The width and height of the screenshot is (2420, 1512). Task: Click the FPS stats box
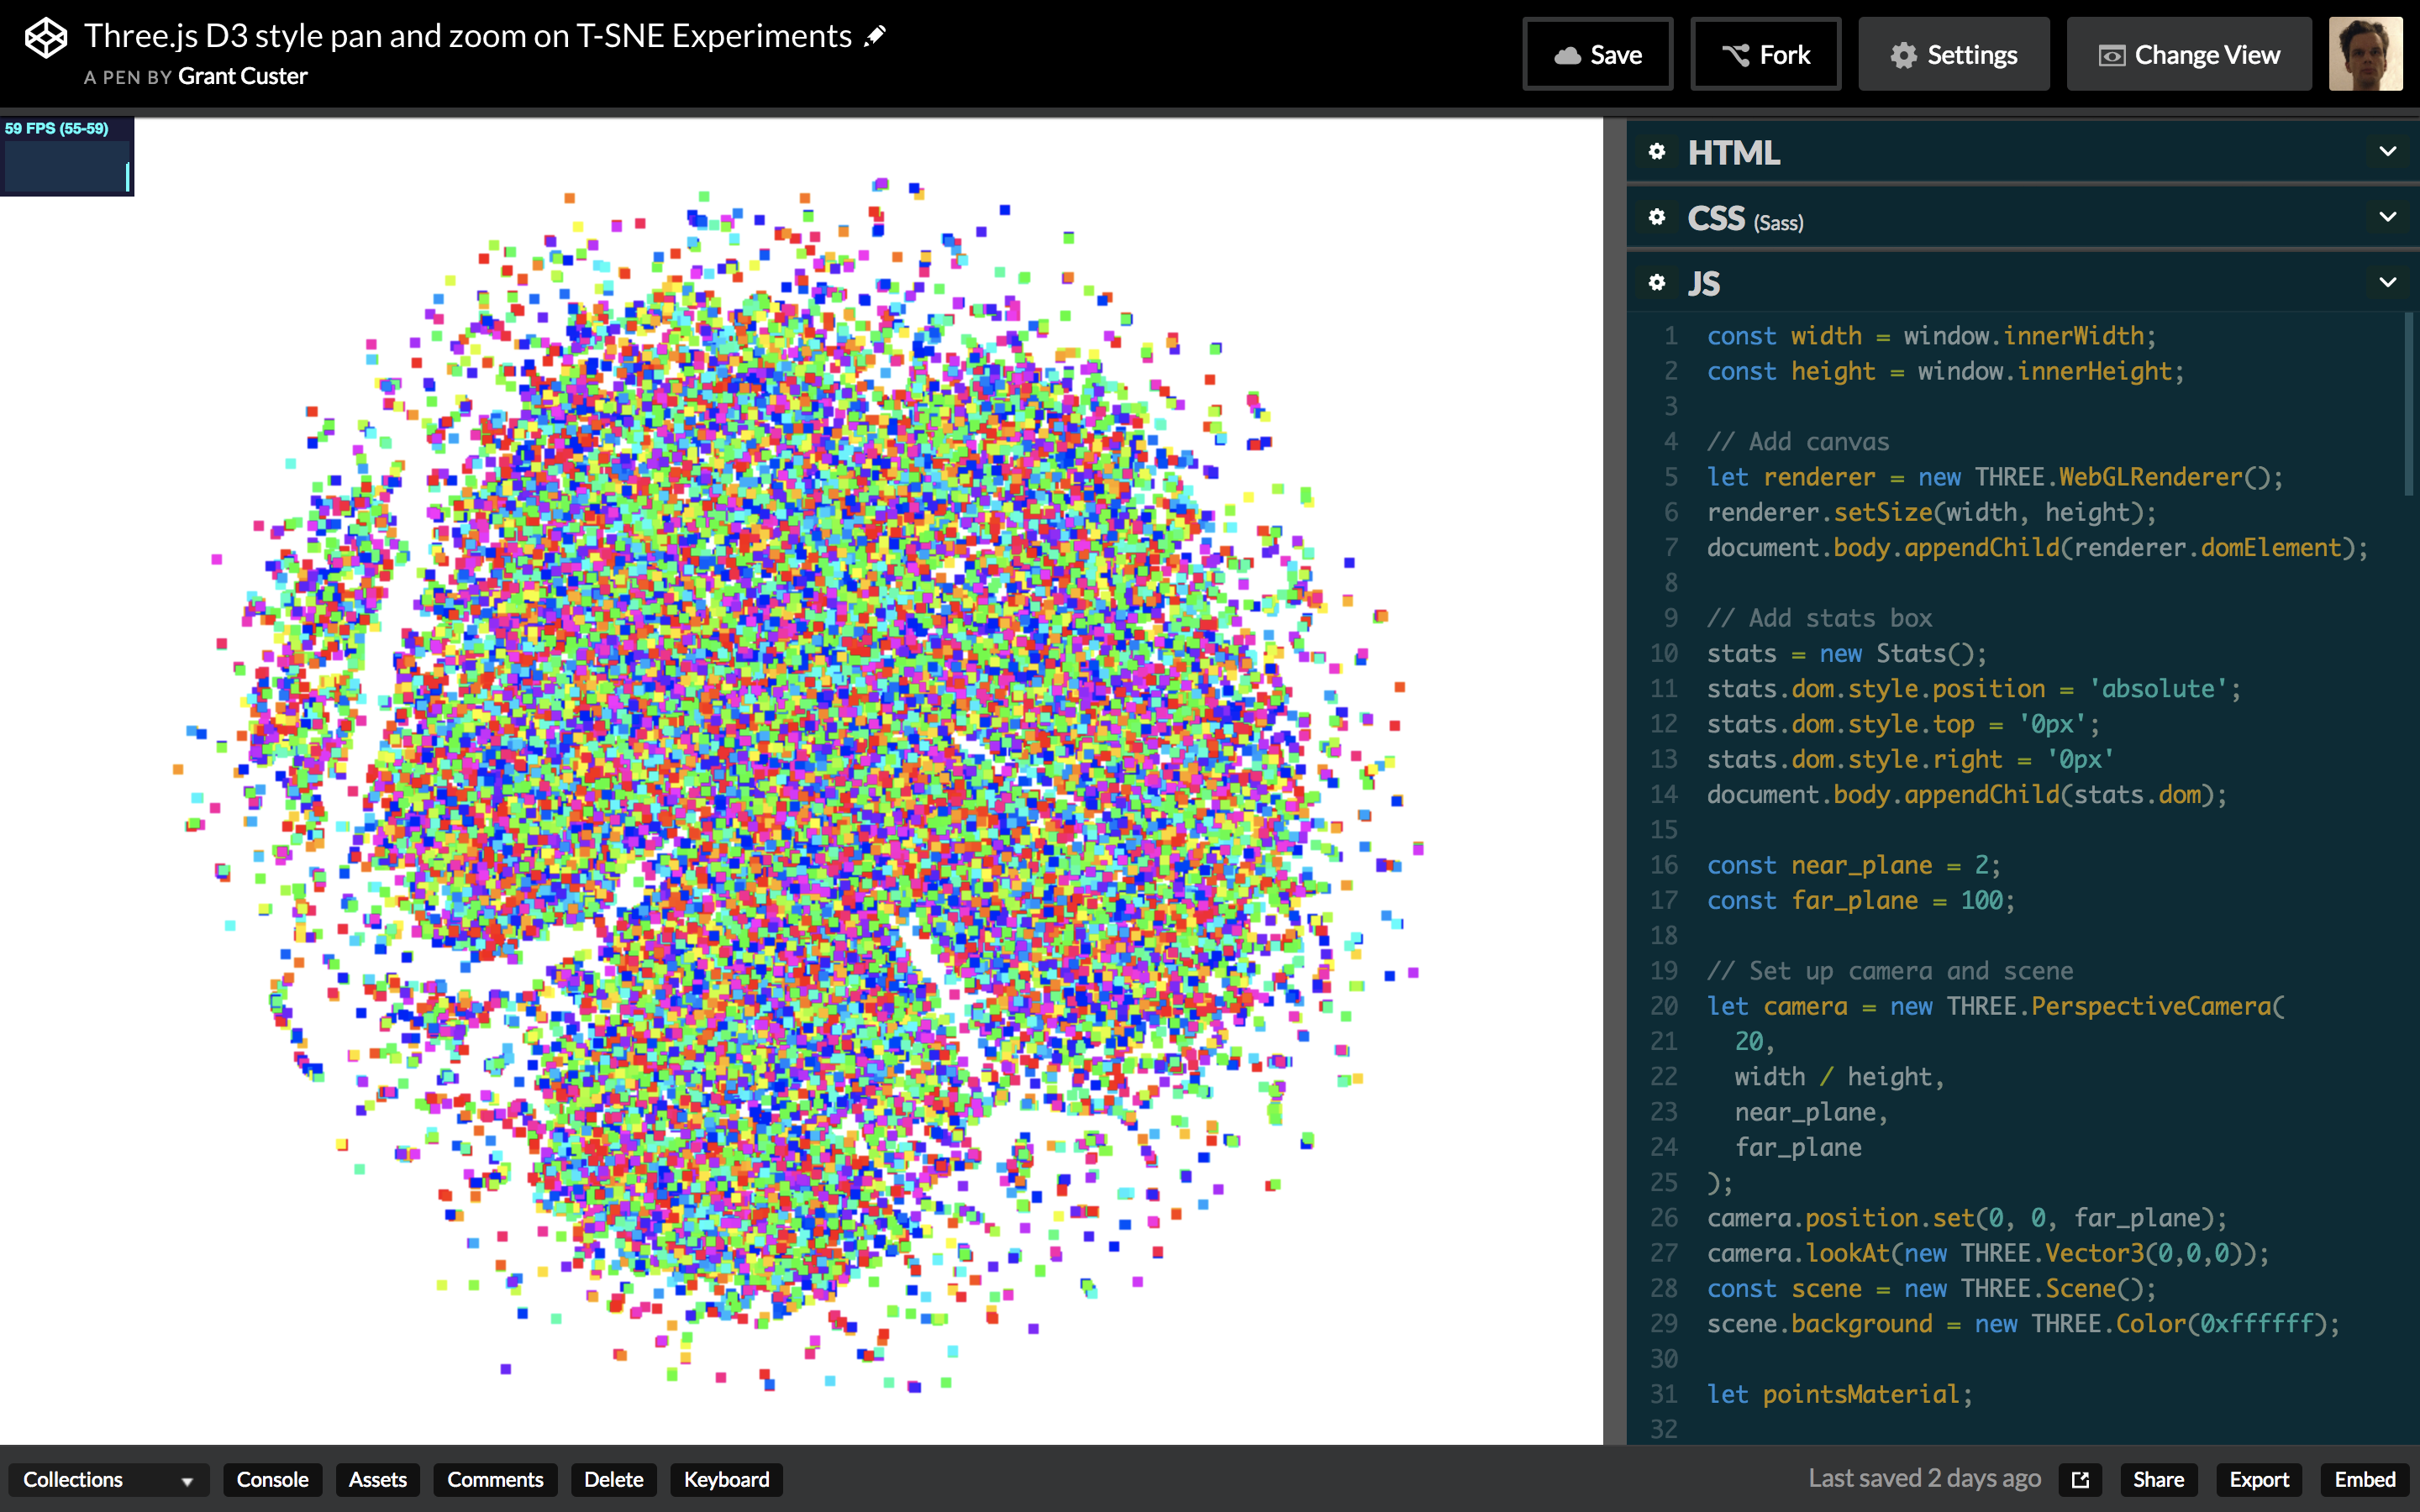pyautogui.click(x=67, y=156)
